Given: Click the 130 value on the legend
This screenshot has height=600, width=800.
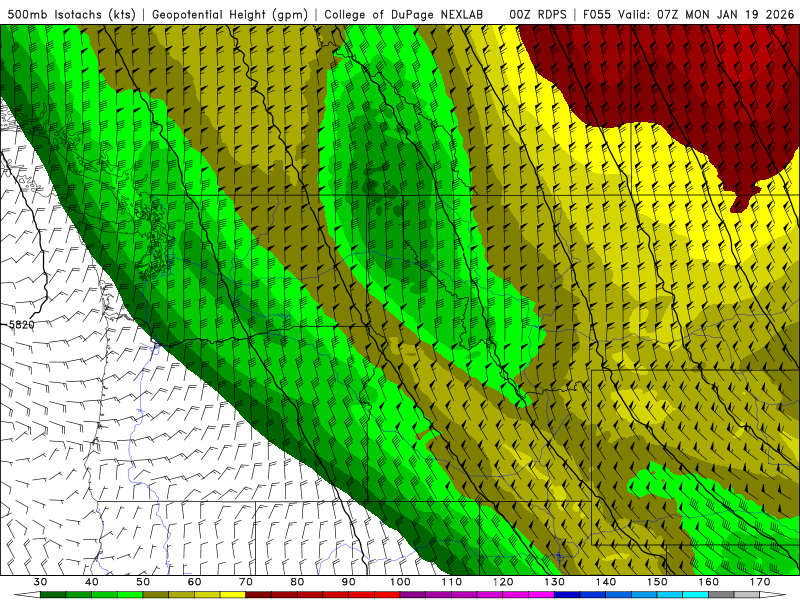Looking at the screenshot, I should tap(554, 582).
